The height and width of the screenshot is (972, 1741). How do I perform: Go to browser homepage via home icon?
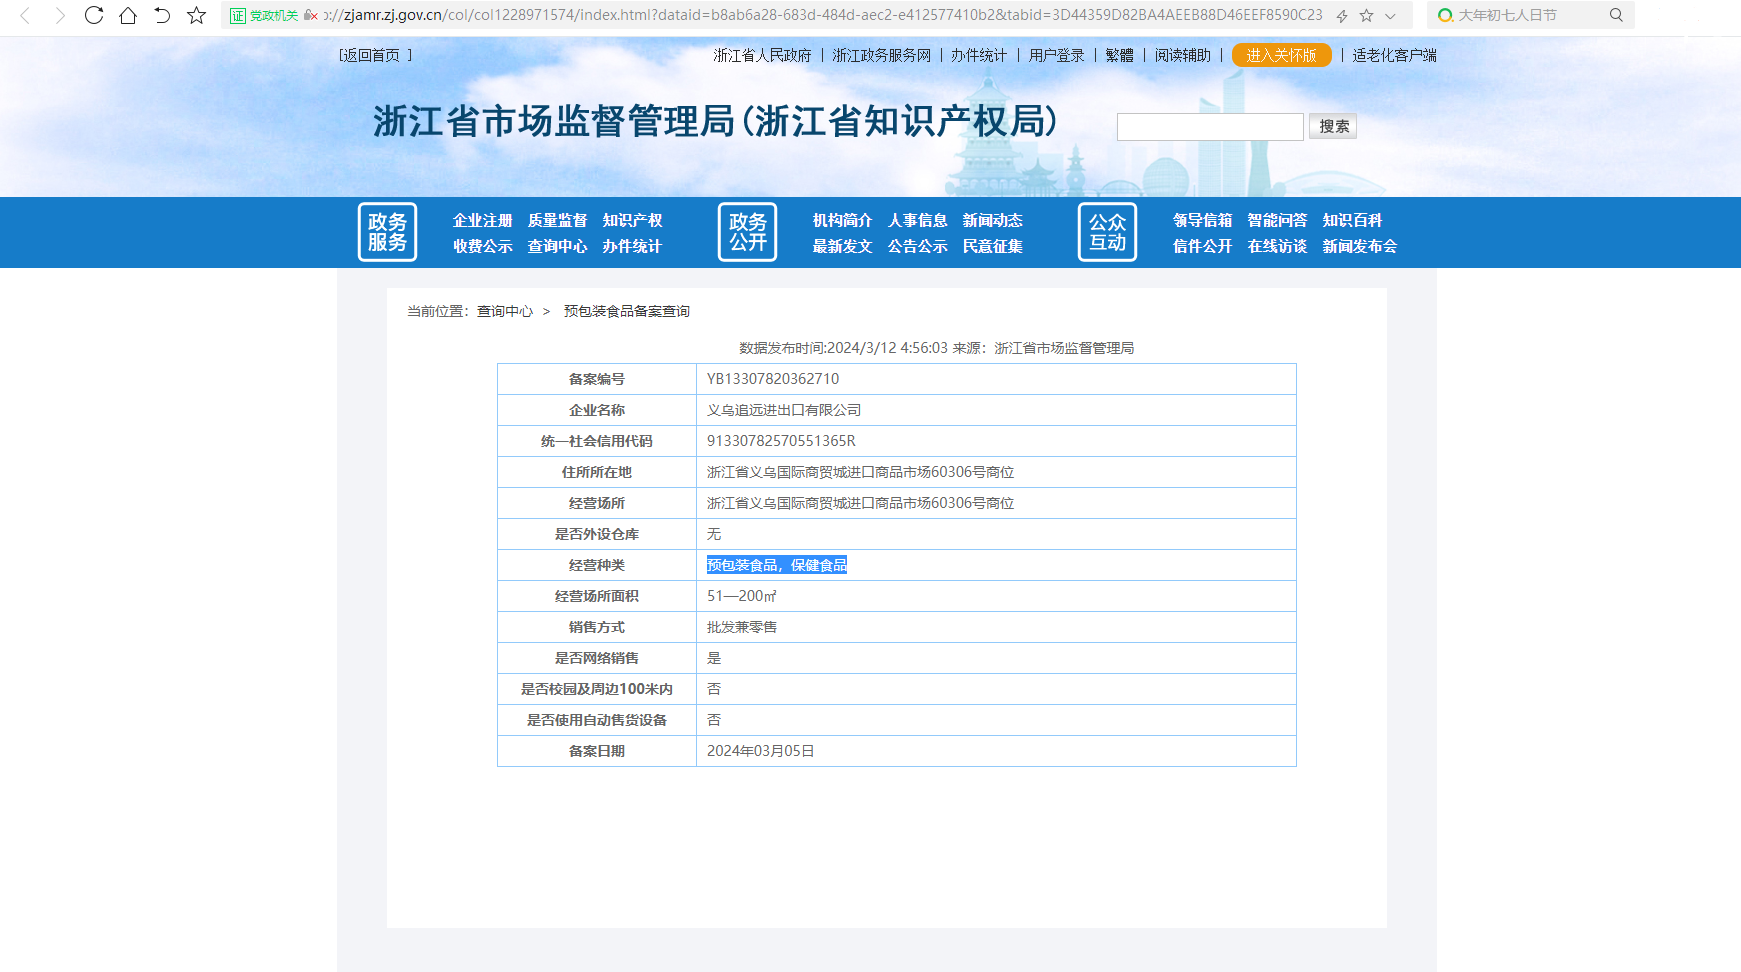pyautogui.click(x=129, y=16)
